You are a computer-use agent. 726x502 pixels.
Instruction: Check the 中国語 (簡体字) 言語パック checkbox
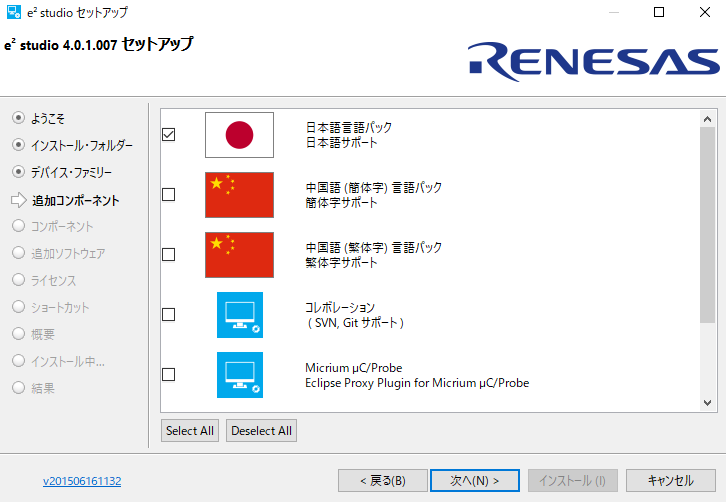(169, 195)
